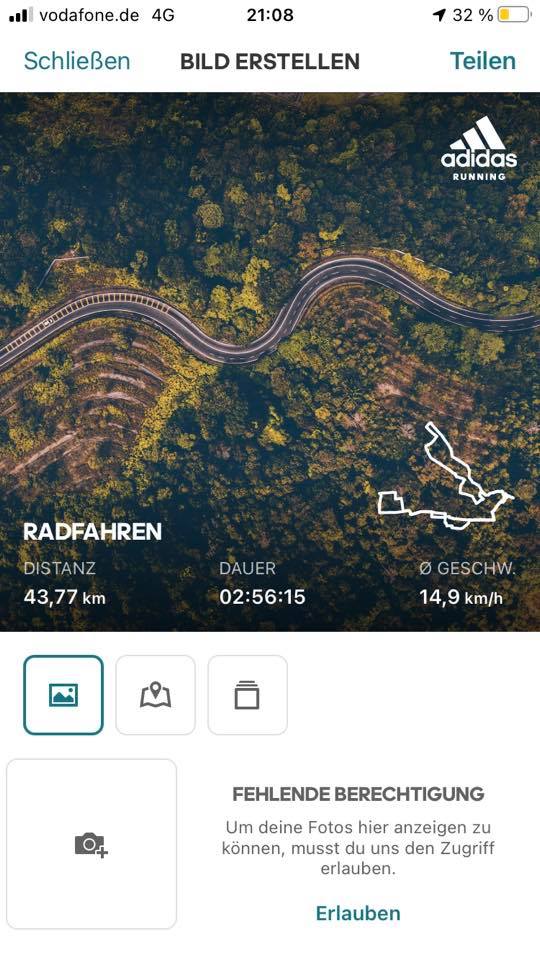Tap the white route outline overlay

[445, 475]
